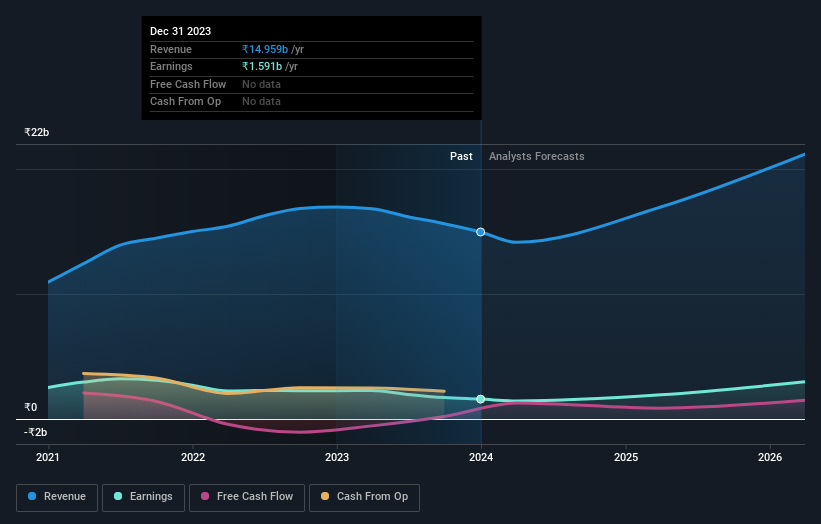Click the tooltip Revenue row label
The image size is (821, 524).
pyautogui.click(x=171, y=49)
